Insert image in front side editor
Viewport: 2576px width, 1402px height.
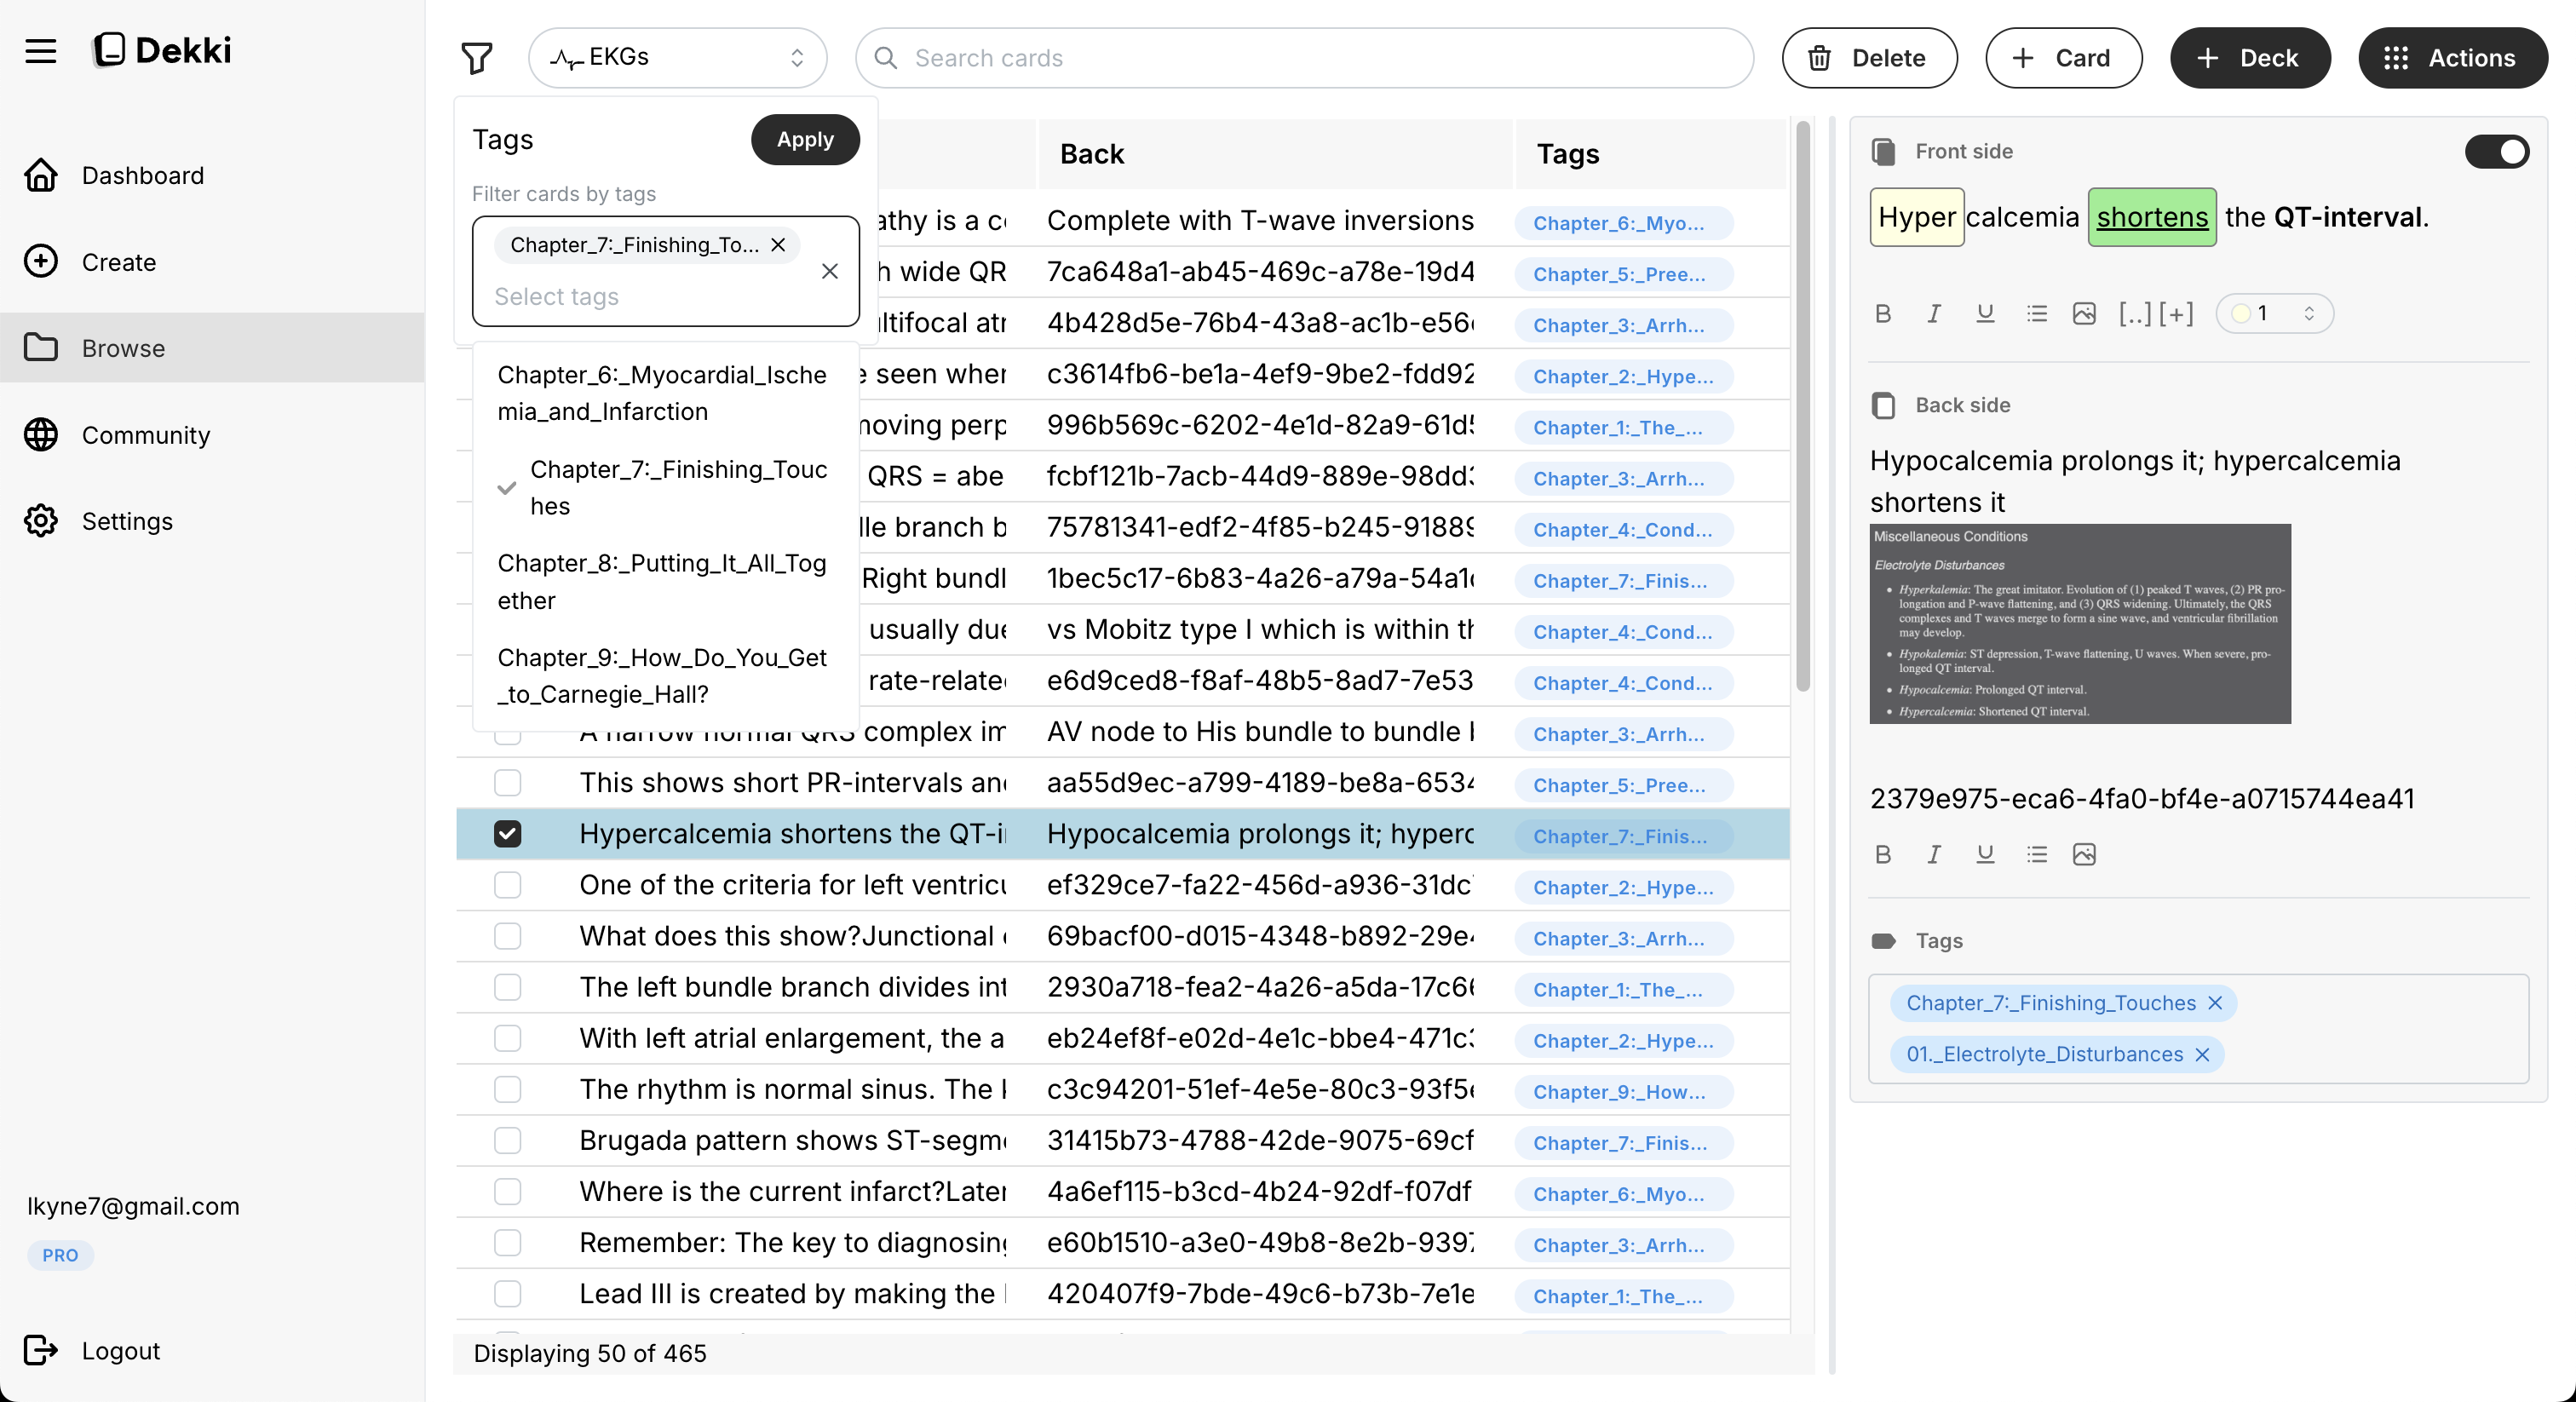2084,314
